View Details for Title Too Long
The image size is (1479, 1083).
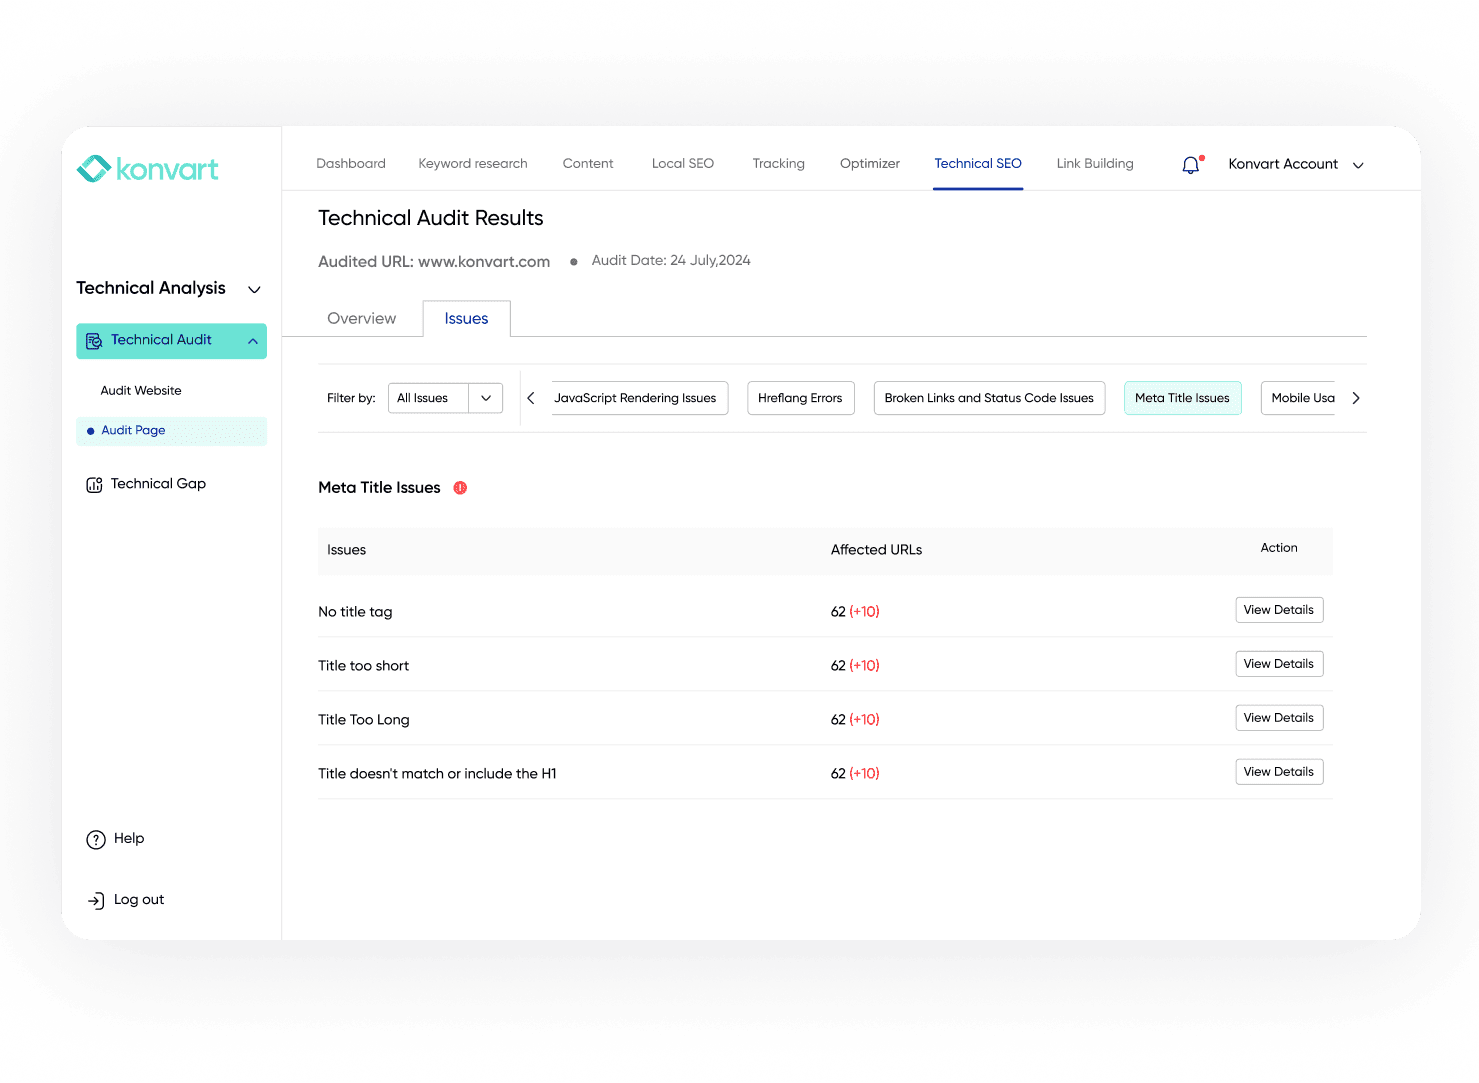point(1278,717)
